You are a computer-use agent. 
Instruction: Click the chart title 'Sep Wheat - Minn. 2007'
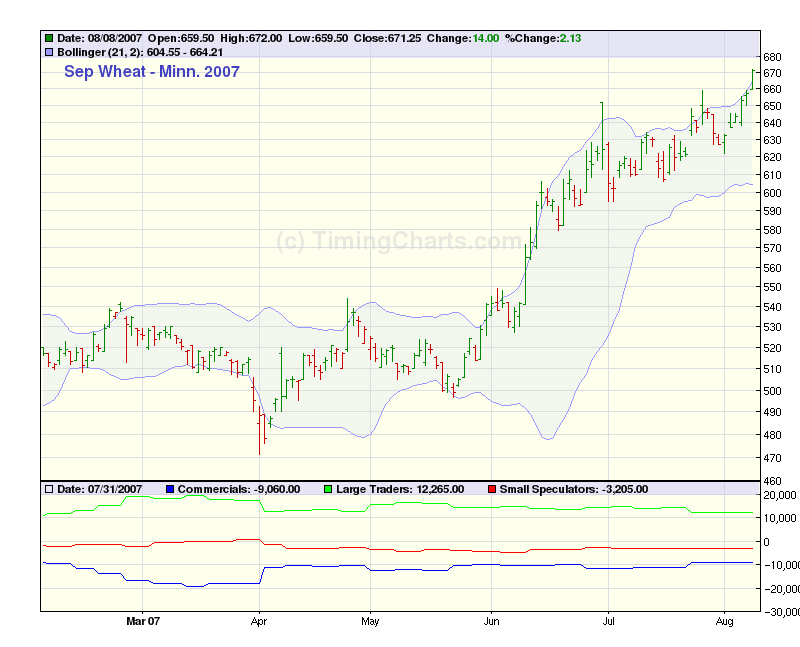click(x=152, y=71)
